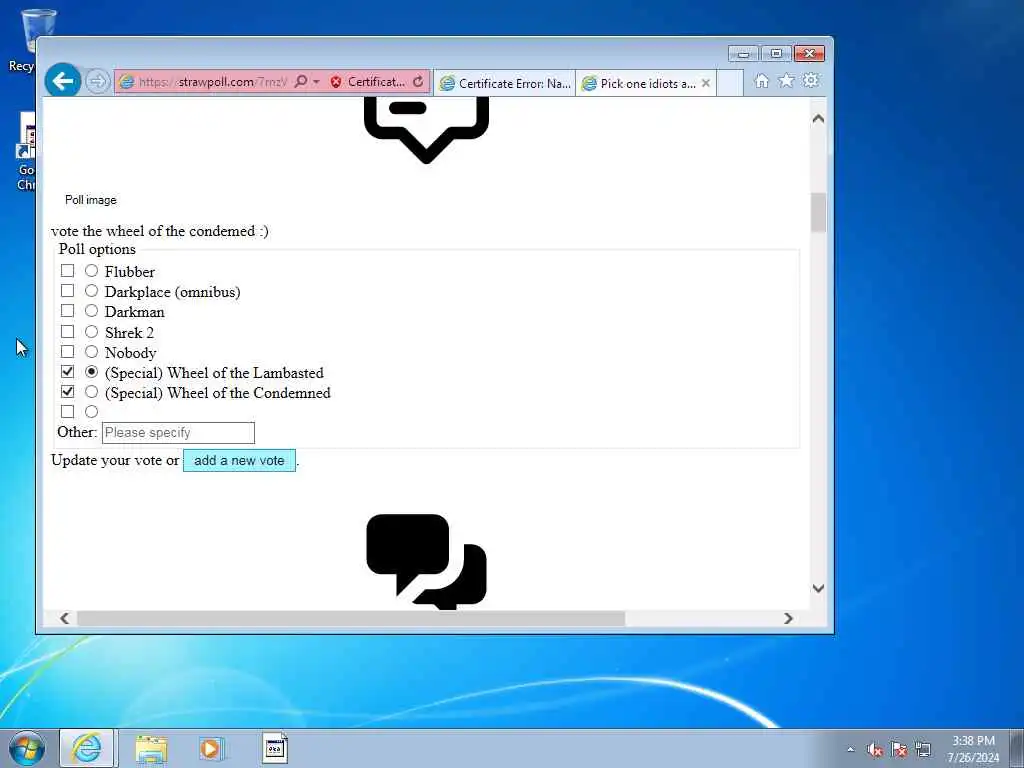Click the Action Center flag icon

tap(899, 750)
